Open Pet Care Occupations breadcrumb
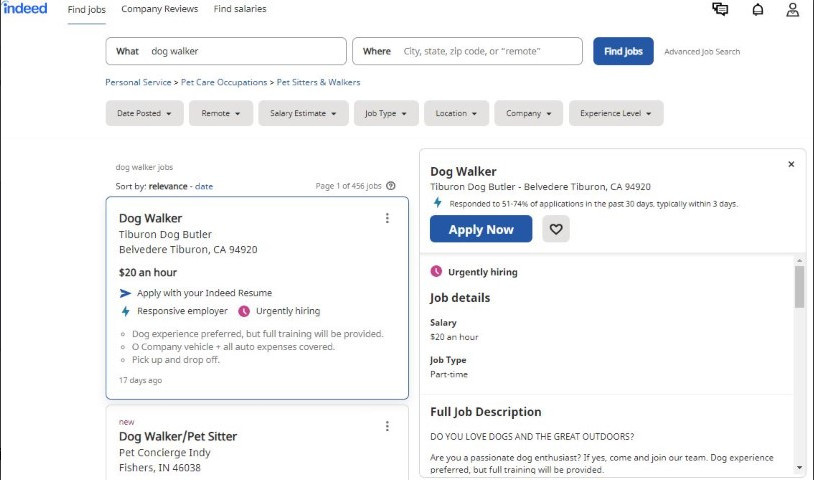Screen dimensions: 814x480 point(224,82)
